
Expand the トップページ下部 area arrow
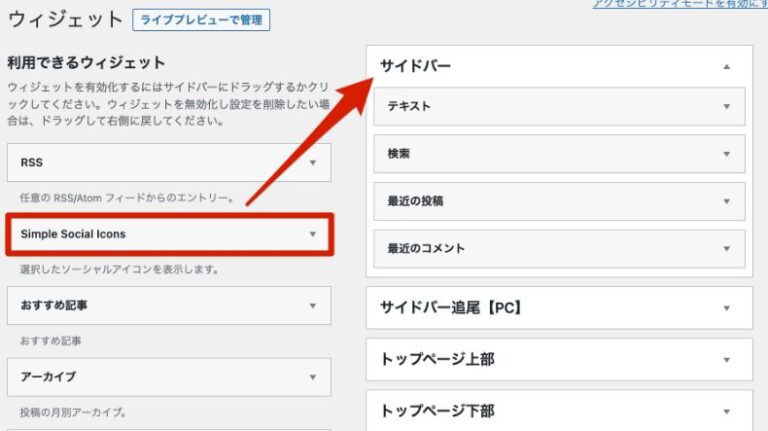pyautogui.click(x=727, y=411)
